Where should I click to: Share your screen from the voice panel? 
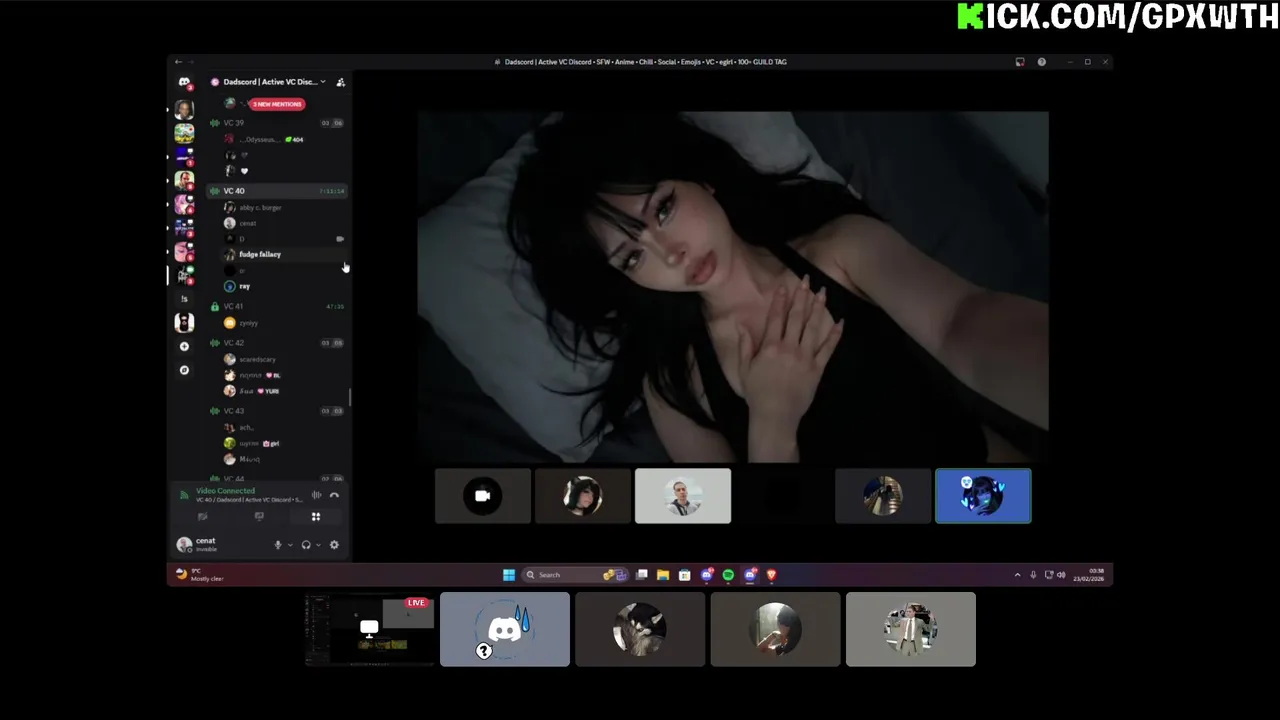259,517
